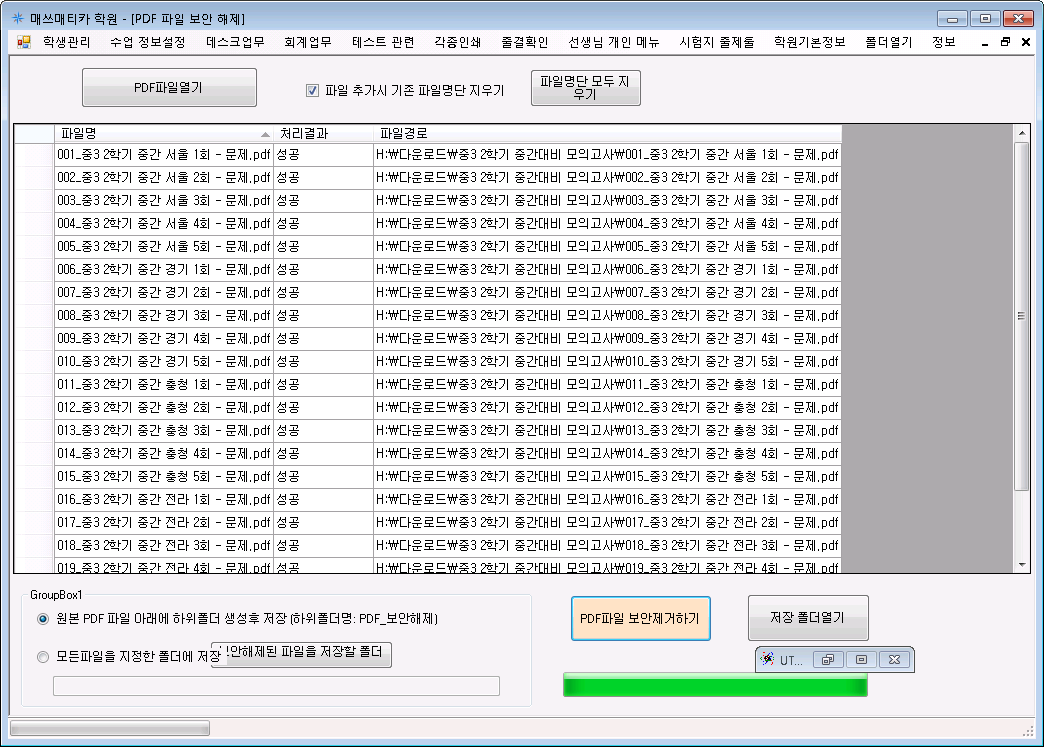Click 파일명단 모두 지우기 button
Image resolution: width=1044 pixels, height=747 pixels.
[x=585, y=87]
